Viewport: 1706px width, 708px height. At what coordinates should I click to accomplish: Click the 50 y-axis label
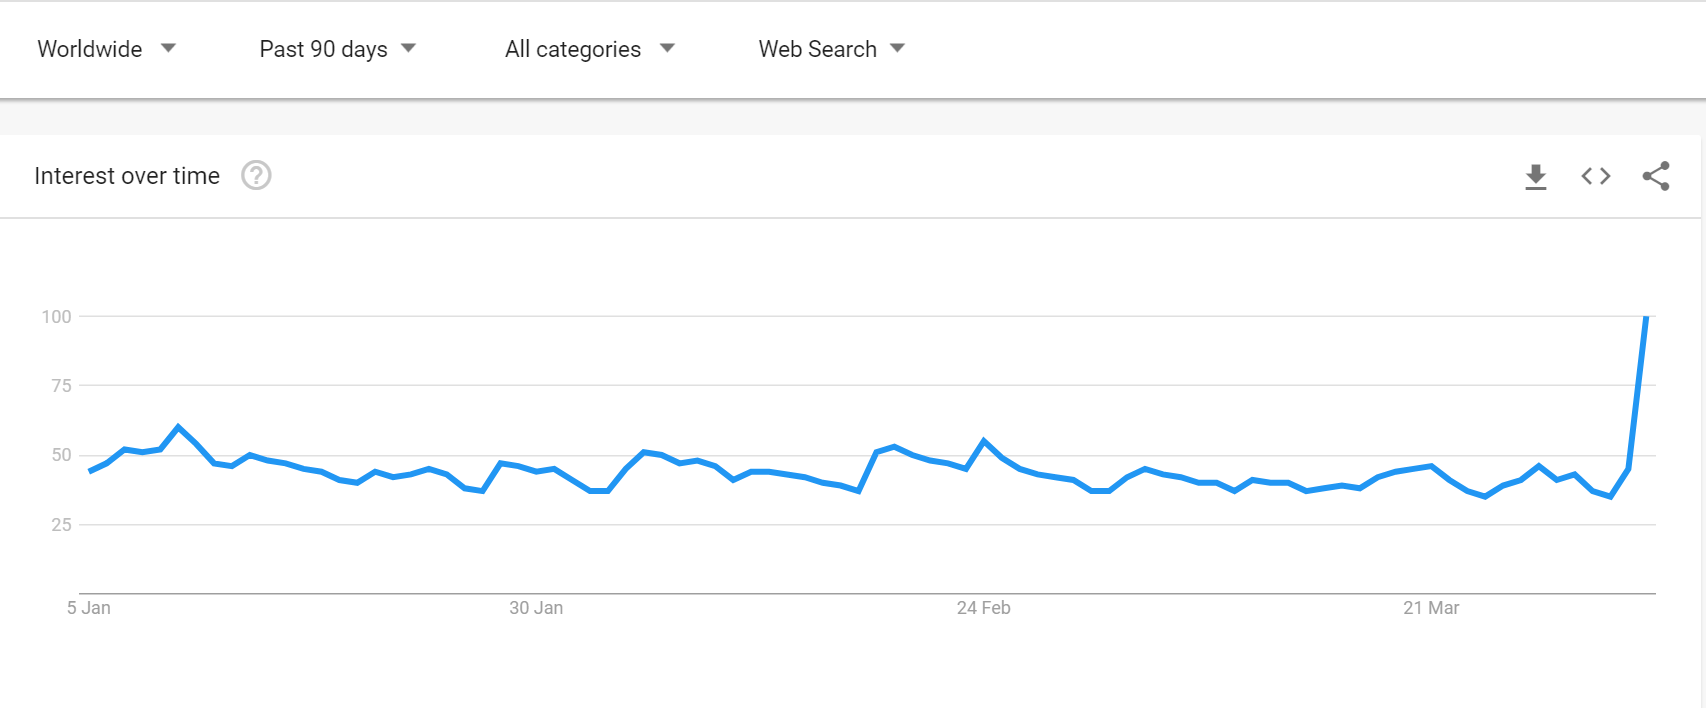click(61, 455)
